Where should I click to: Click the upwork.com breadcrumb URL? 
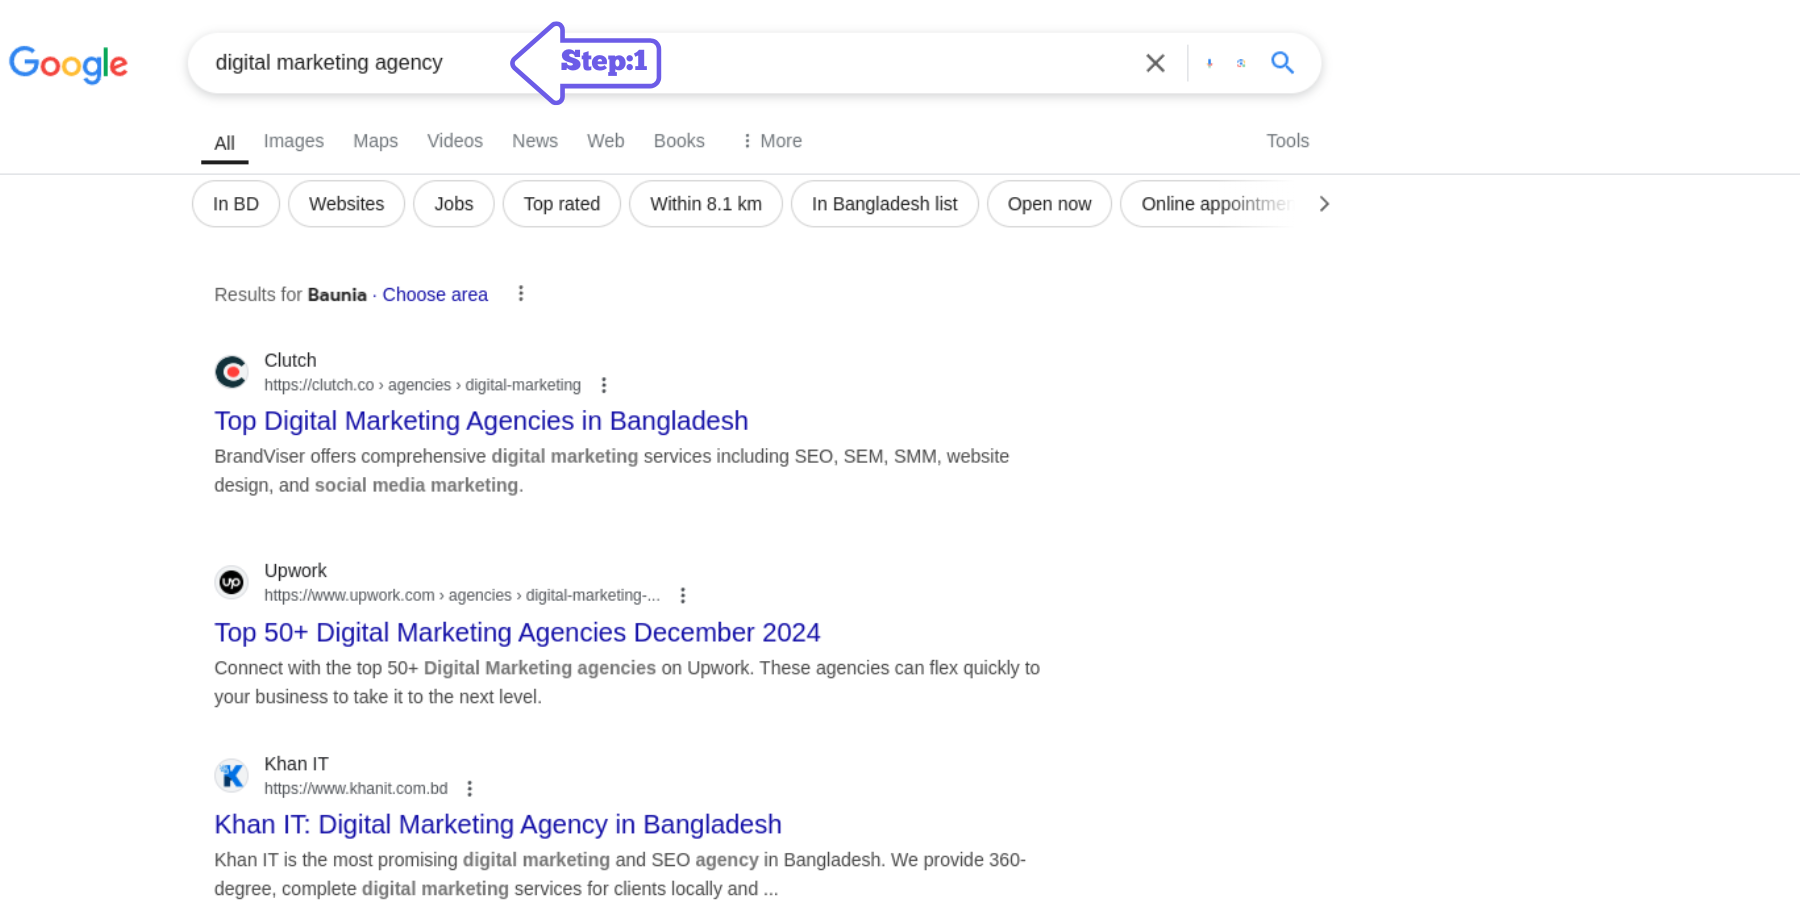click(462, 595)
